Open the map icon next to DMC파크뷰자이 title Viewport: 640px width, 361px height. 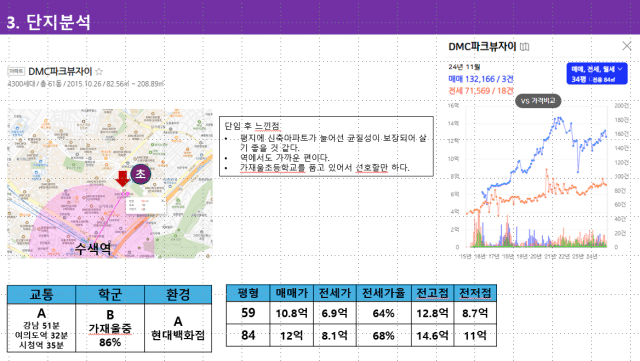pos(524,47)
